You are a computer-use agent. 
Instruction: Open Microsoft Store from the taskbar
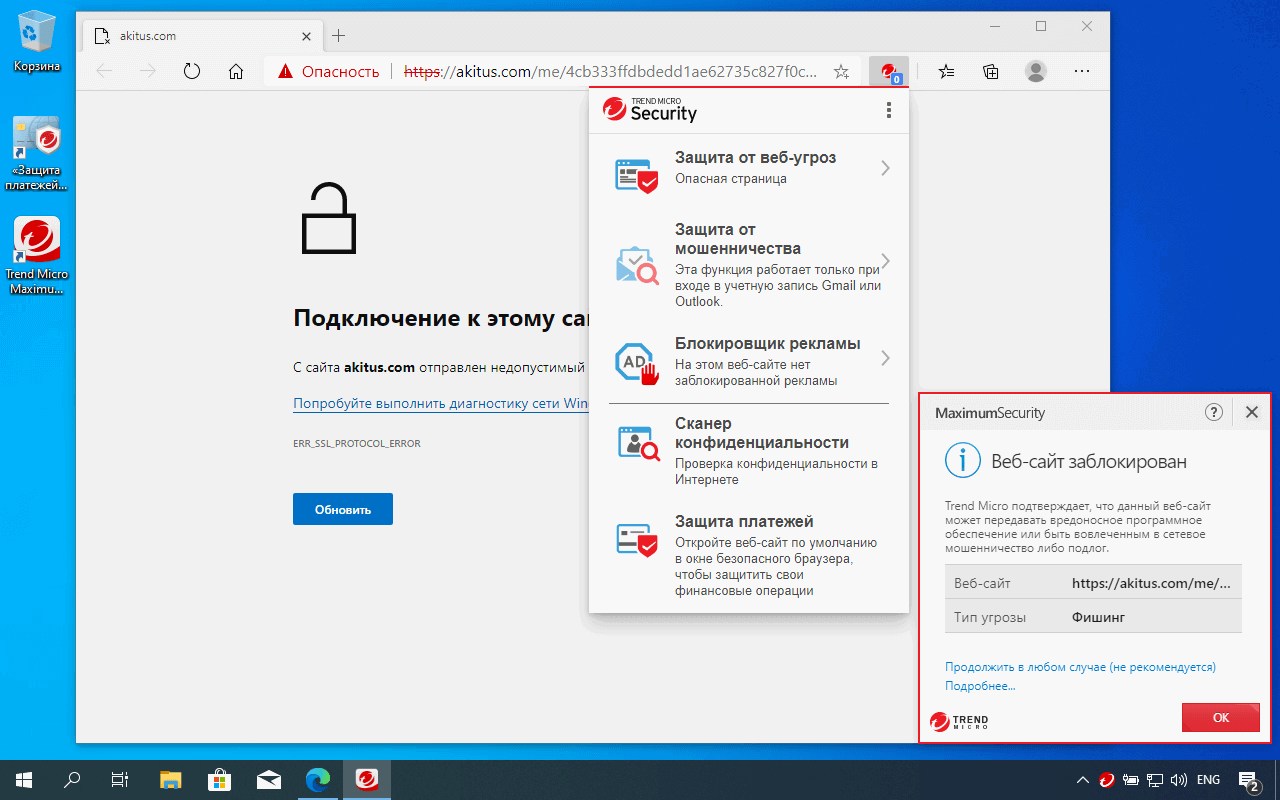(219, 779)
